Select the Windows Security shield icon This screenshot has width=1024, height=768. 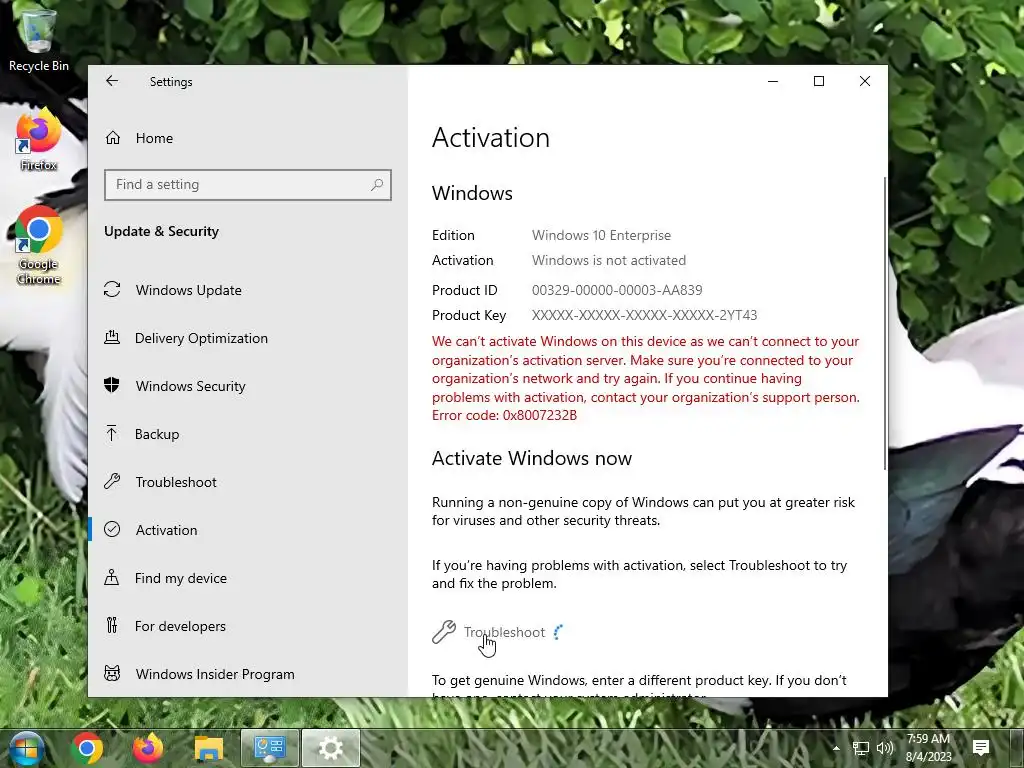tap(112, 385)
